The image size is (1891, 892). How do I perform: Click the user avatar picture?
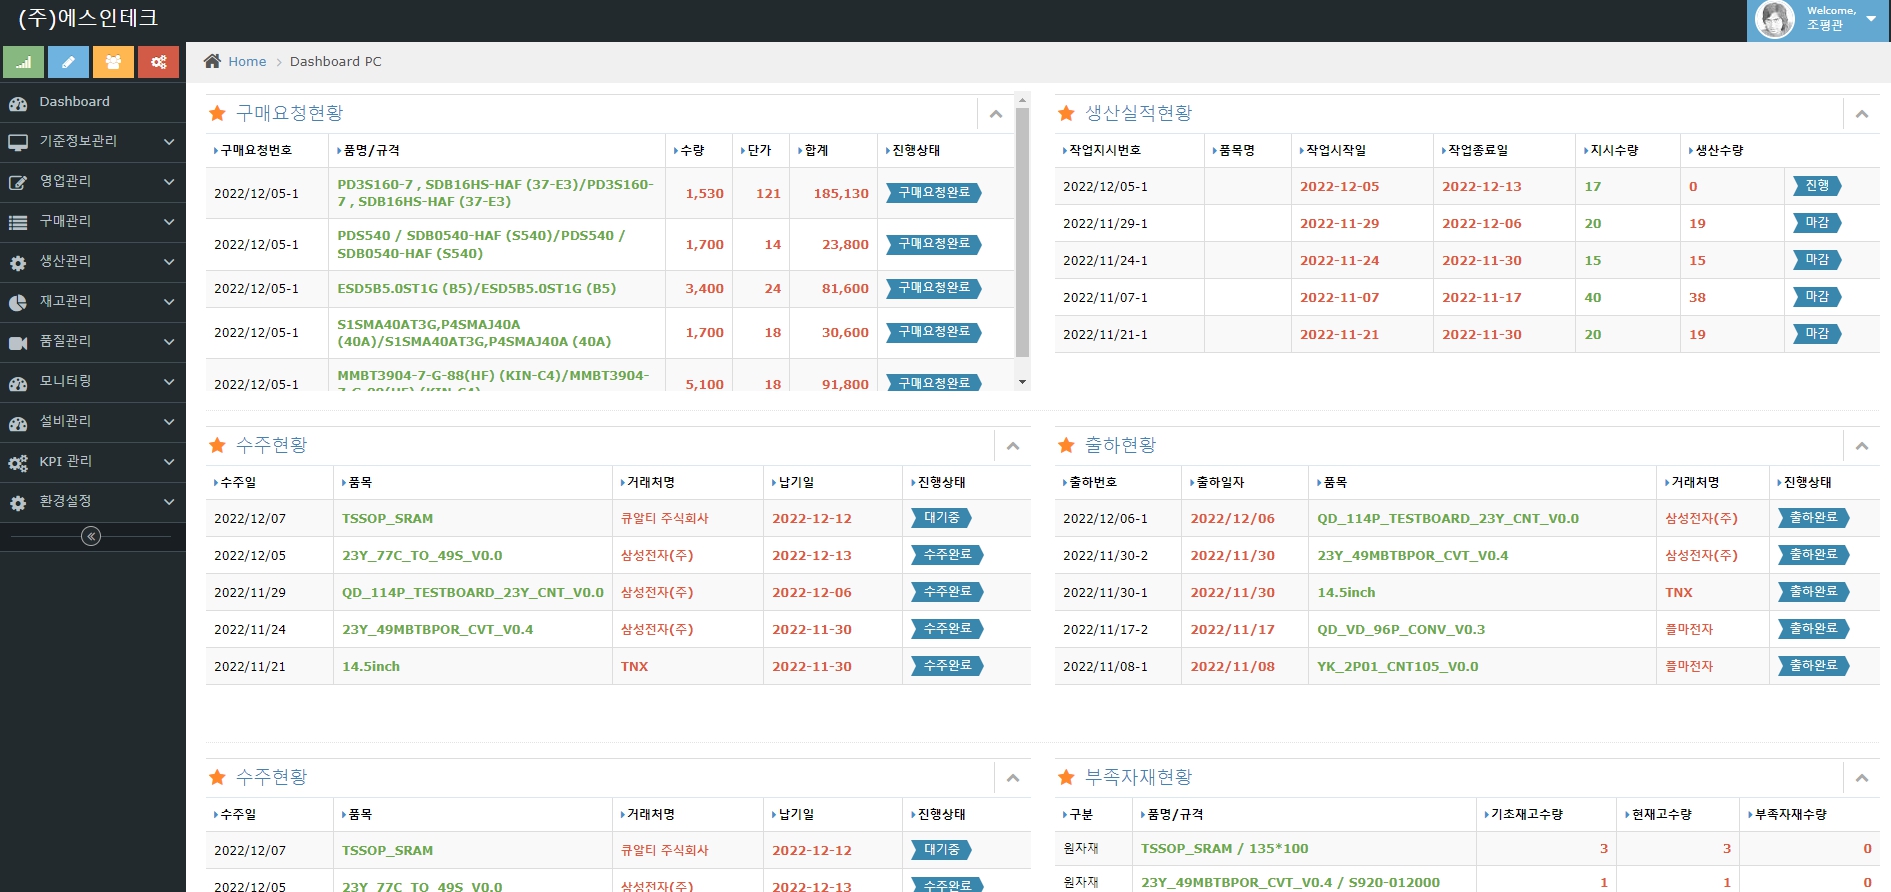coord(1775,19)
